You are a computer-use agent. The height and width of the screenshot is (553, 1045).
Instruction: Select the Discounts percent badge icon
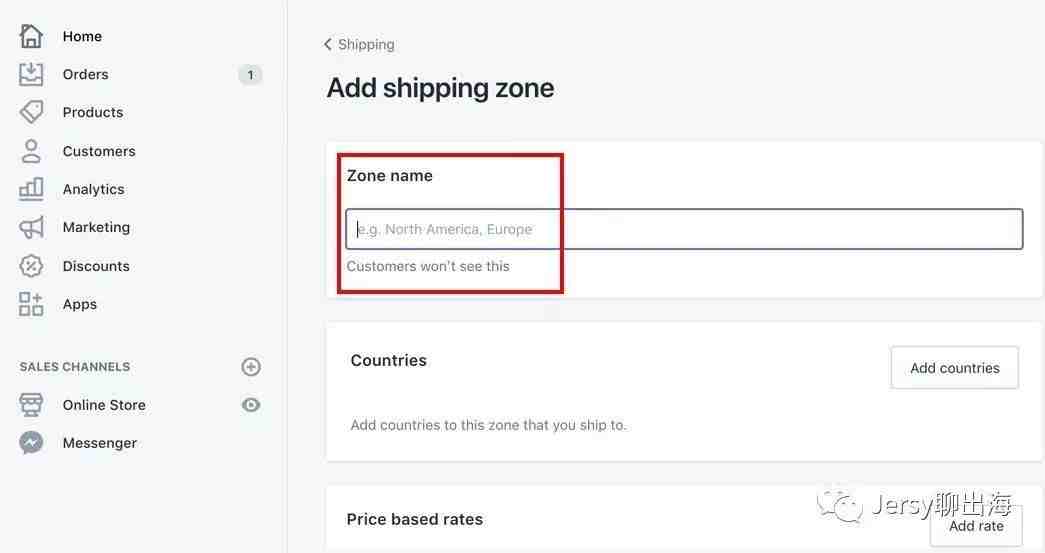click(x=31, y=266)
